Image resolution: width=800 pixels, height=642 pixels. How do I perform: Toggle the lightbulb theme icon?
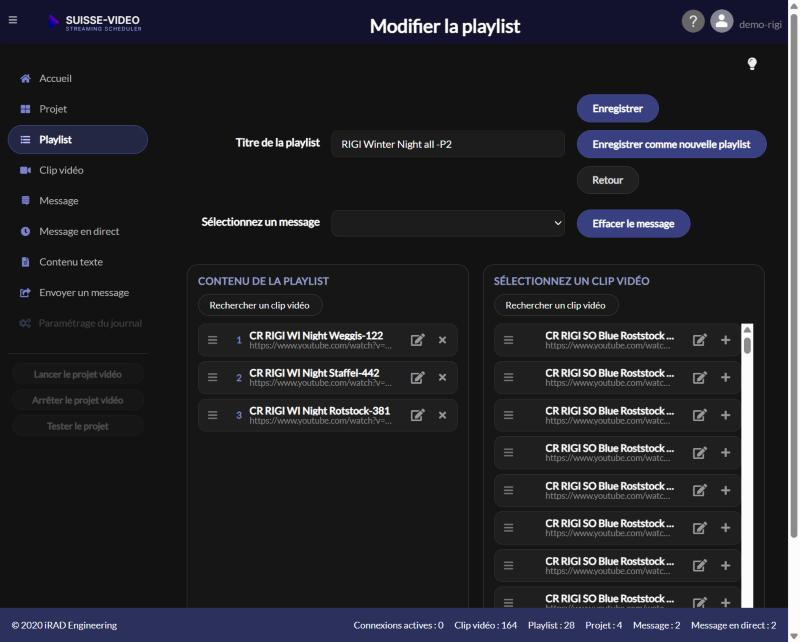tap(752, 64)
